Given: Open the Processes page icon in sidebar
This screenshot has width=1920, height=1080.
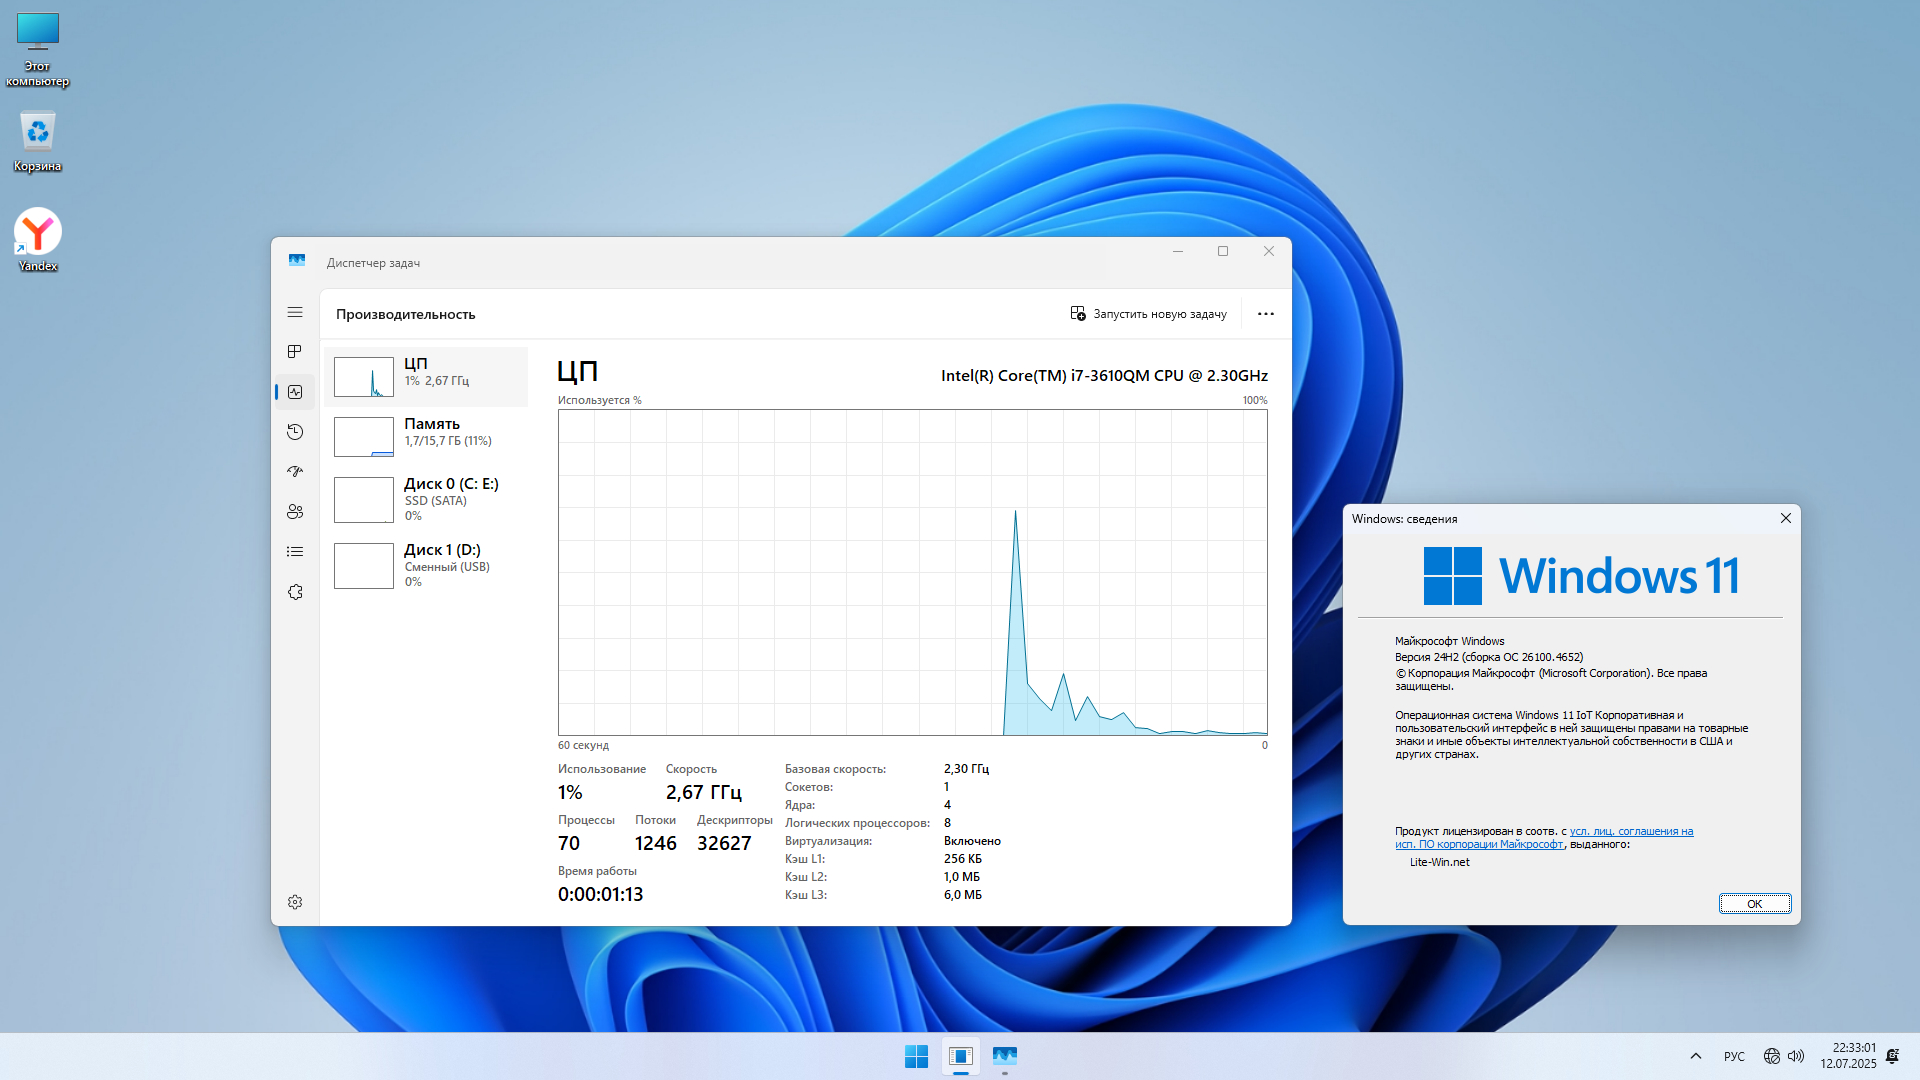Looking at the screenshot, I should [x=295, y=352].
